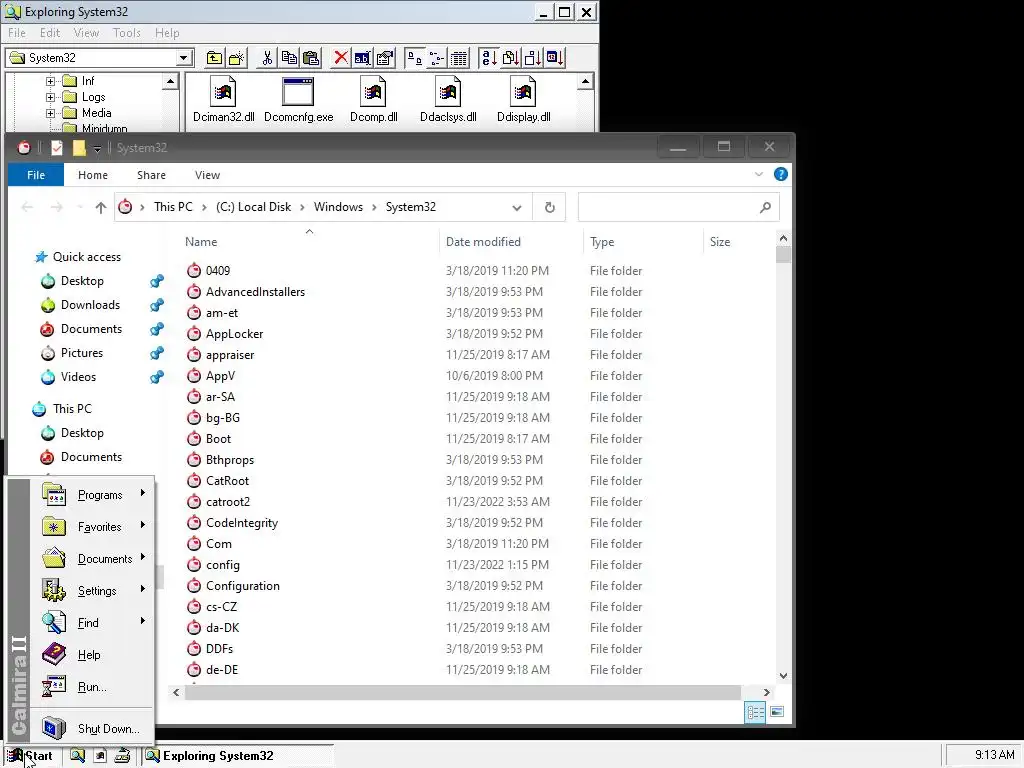The width and height of the screenshot is (1024, 768).
Task: Click the (C:) Local Disk breadcrumb
Action: pyautogui.click(x=253, y=207)
